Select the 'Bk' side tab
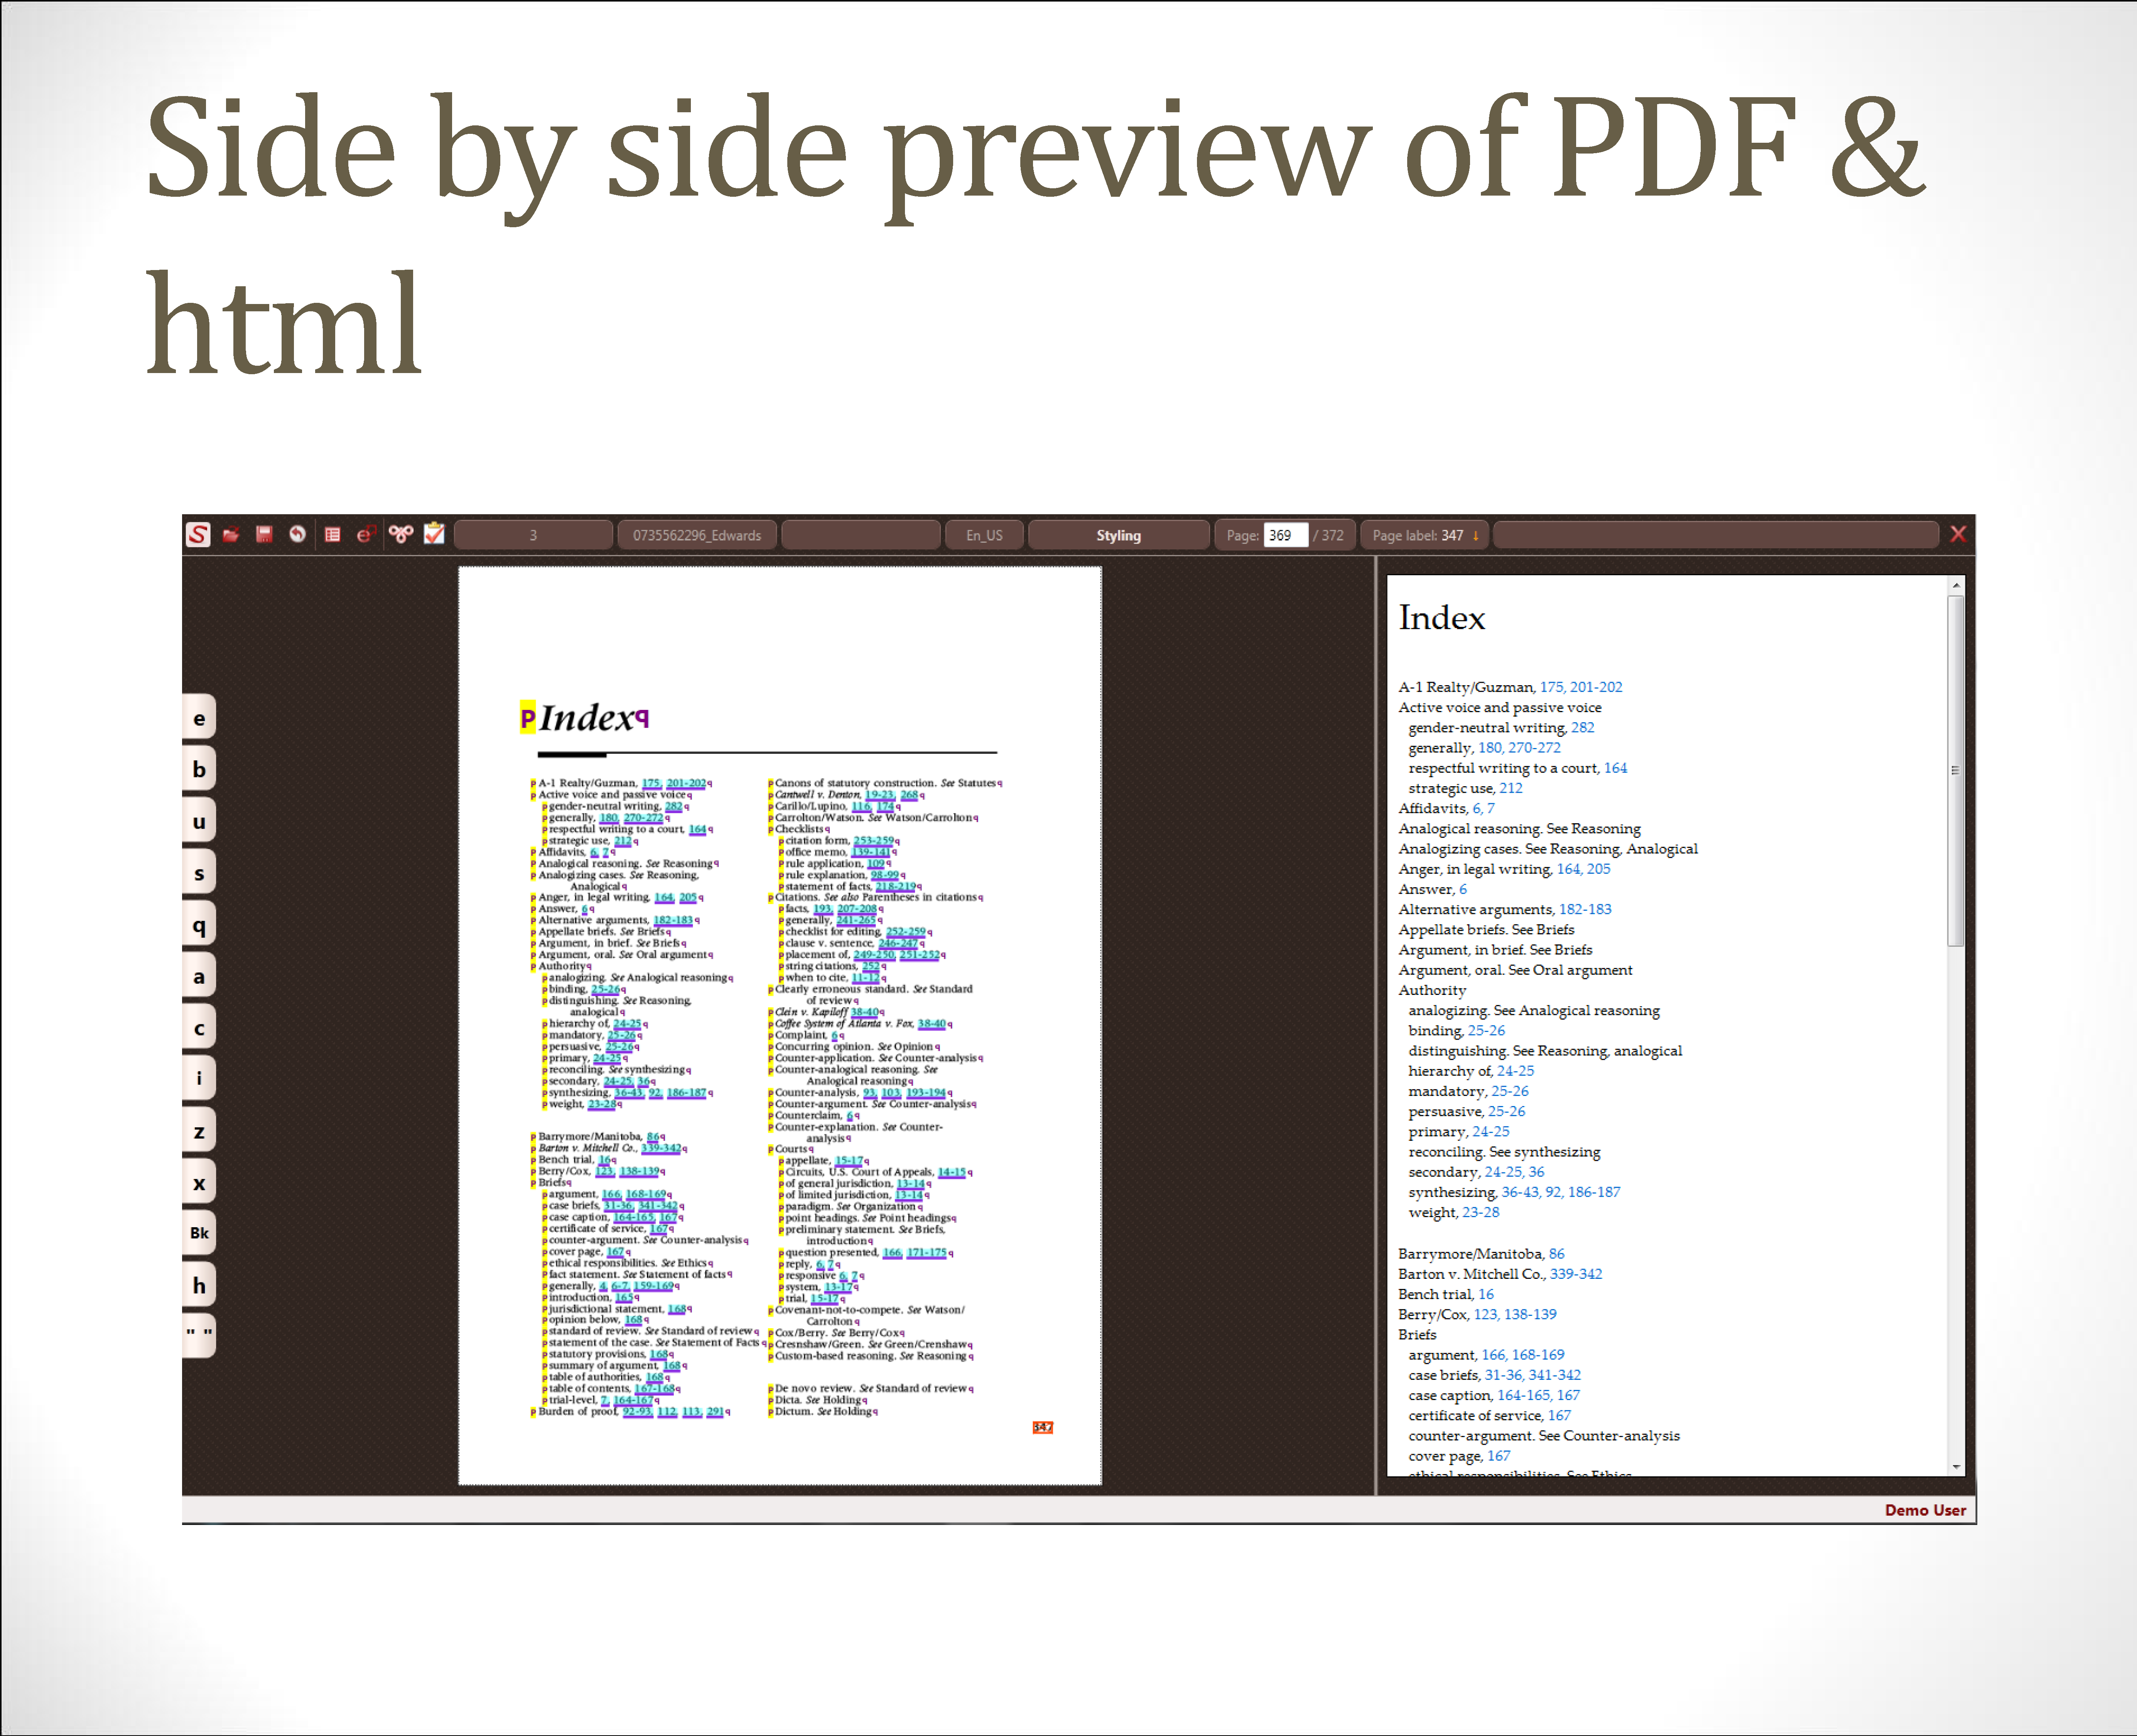Screen dimensions: 2137x1736 [199, 1233]
